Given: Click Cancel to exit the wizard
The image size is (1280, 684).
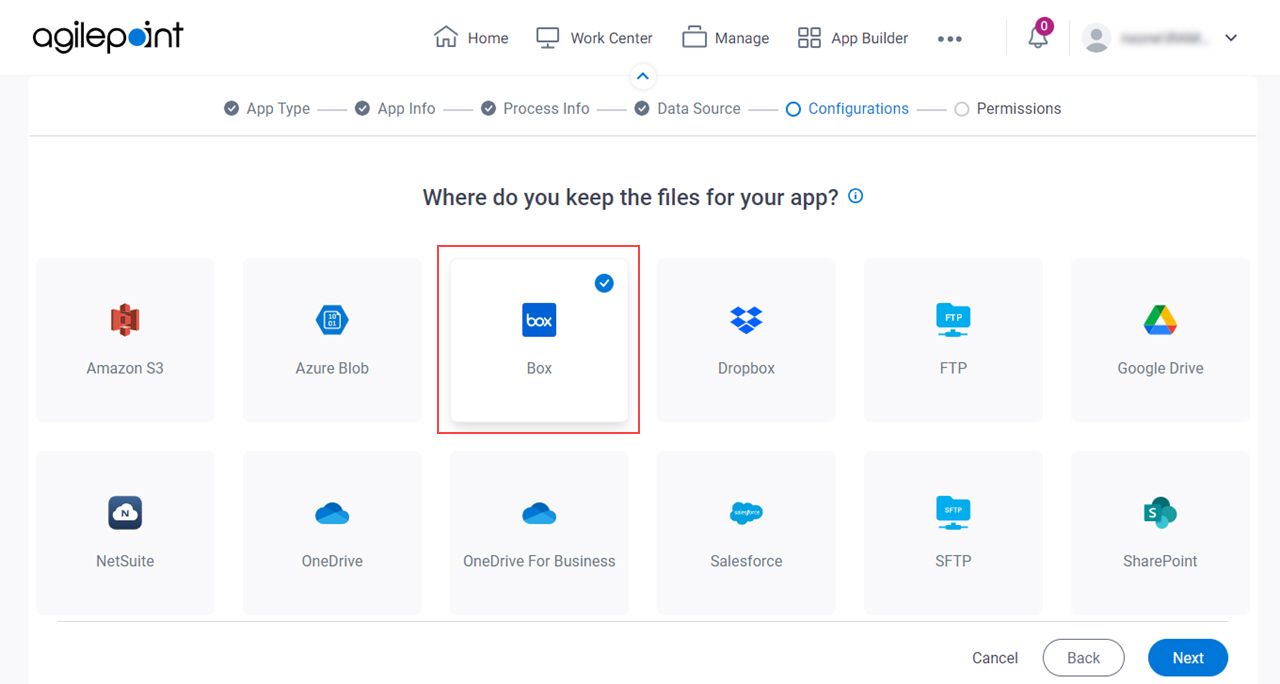Looking at the screenshot, I should tap(995, 658).
